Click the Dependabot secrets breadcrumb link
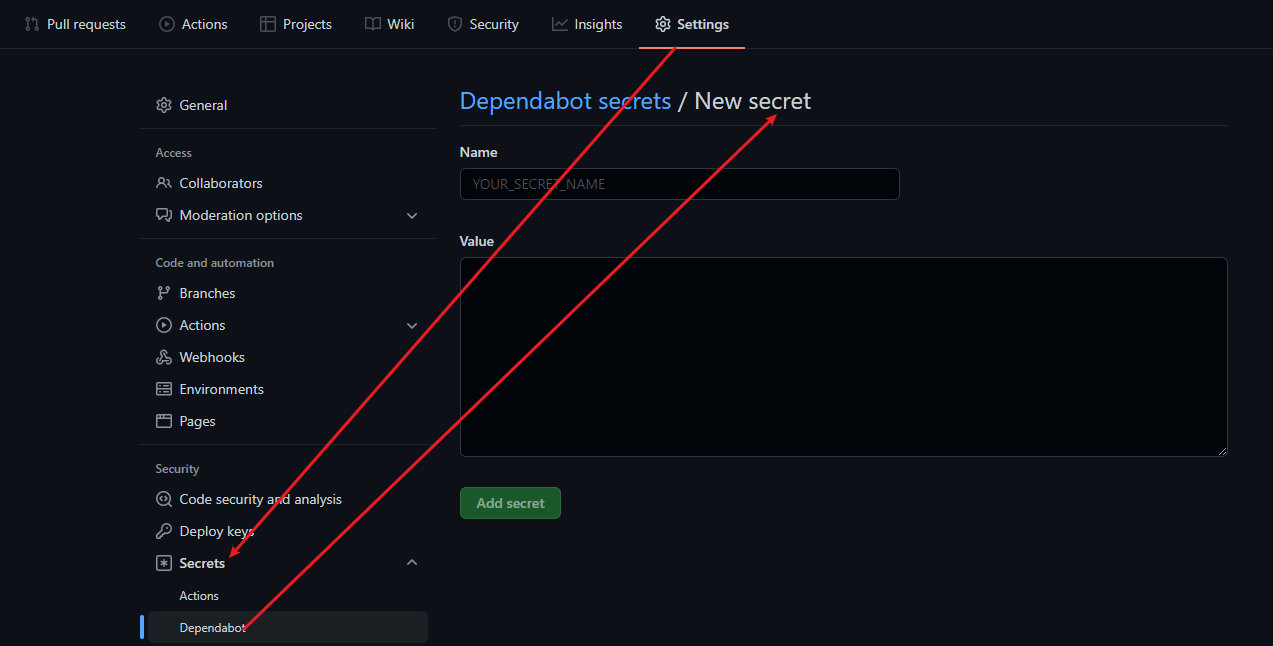Image resolution: width=1273 pixels, height=646 pixels. (565, 101)
